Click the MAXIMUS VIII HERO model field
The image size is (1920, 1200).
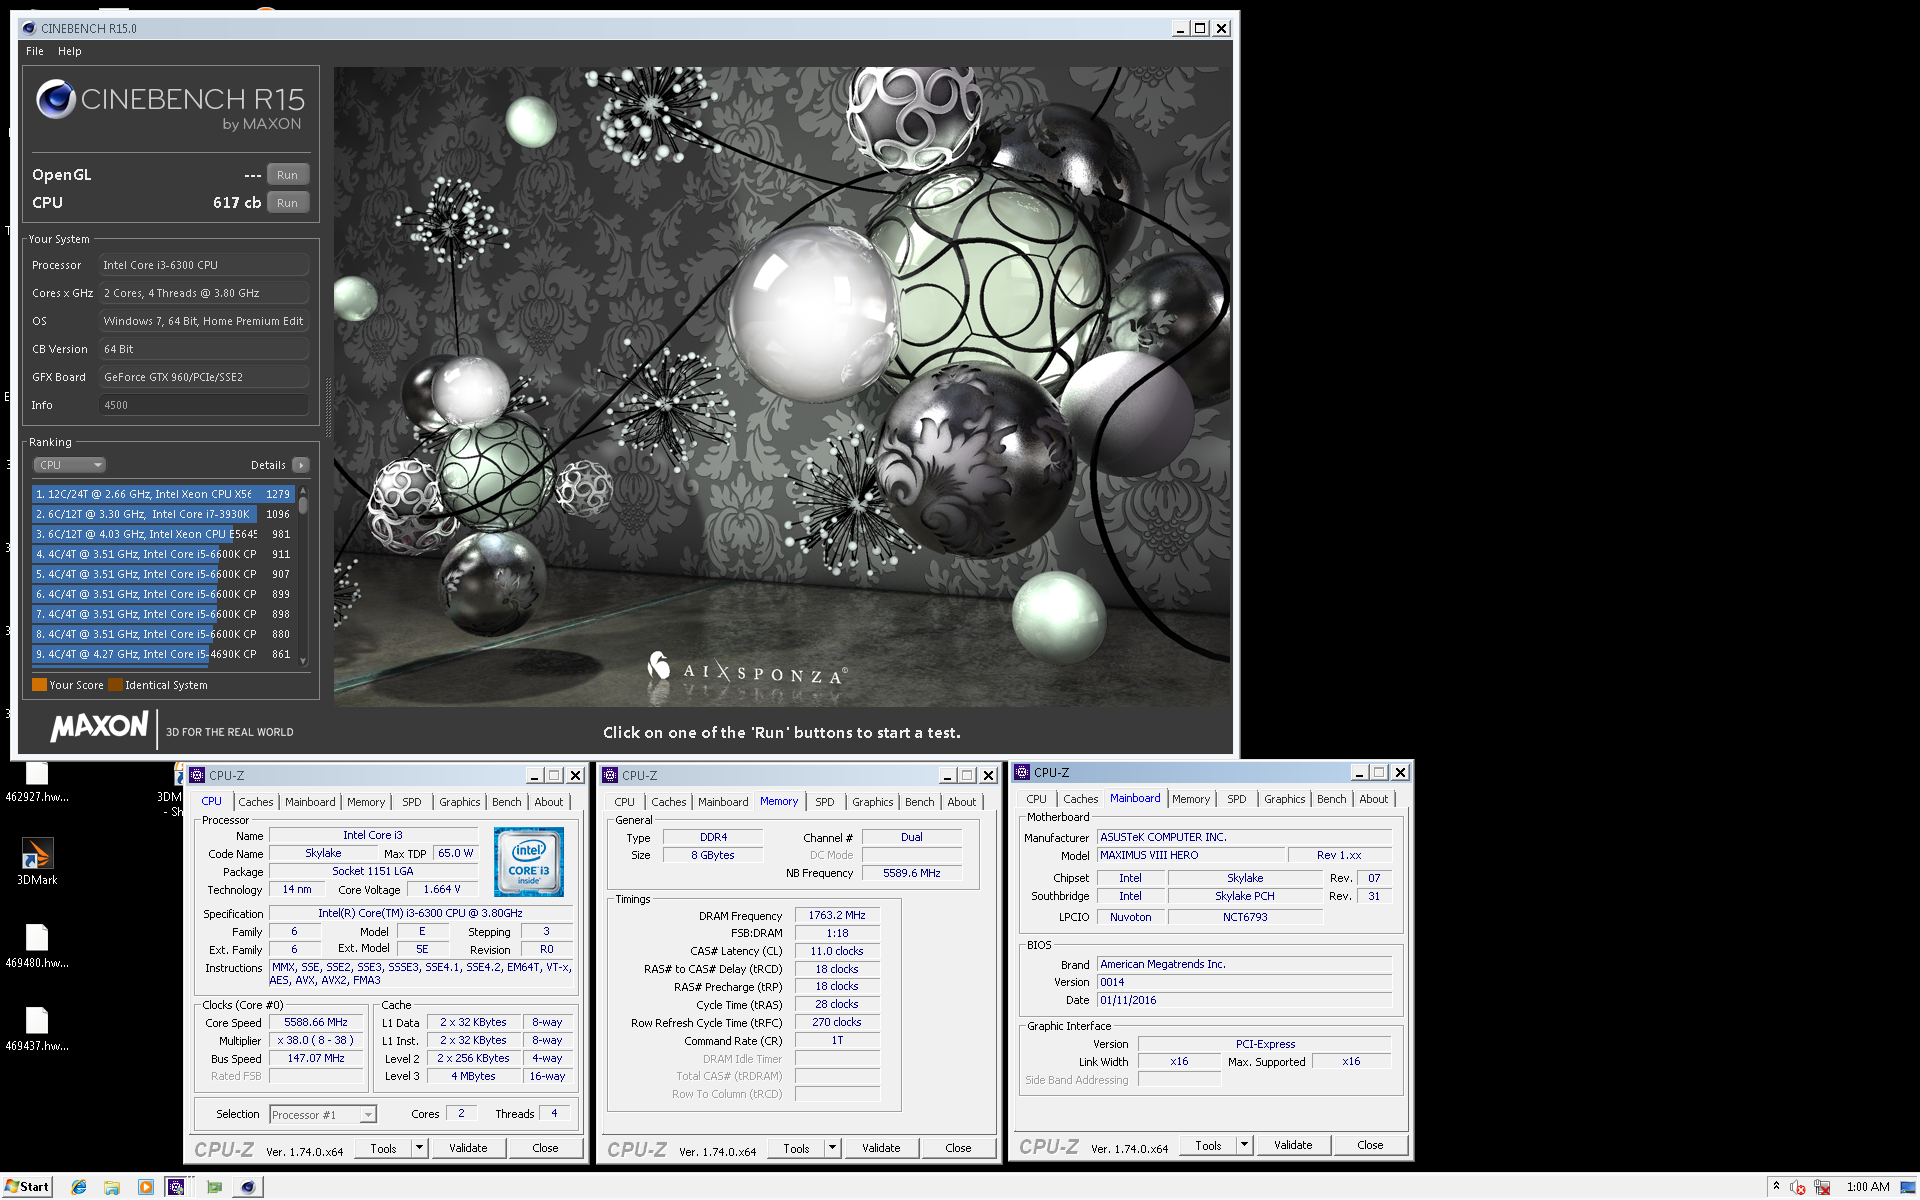pyautogui.click(x=1190, y=855)
